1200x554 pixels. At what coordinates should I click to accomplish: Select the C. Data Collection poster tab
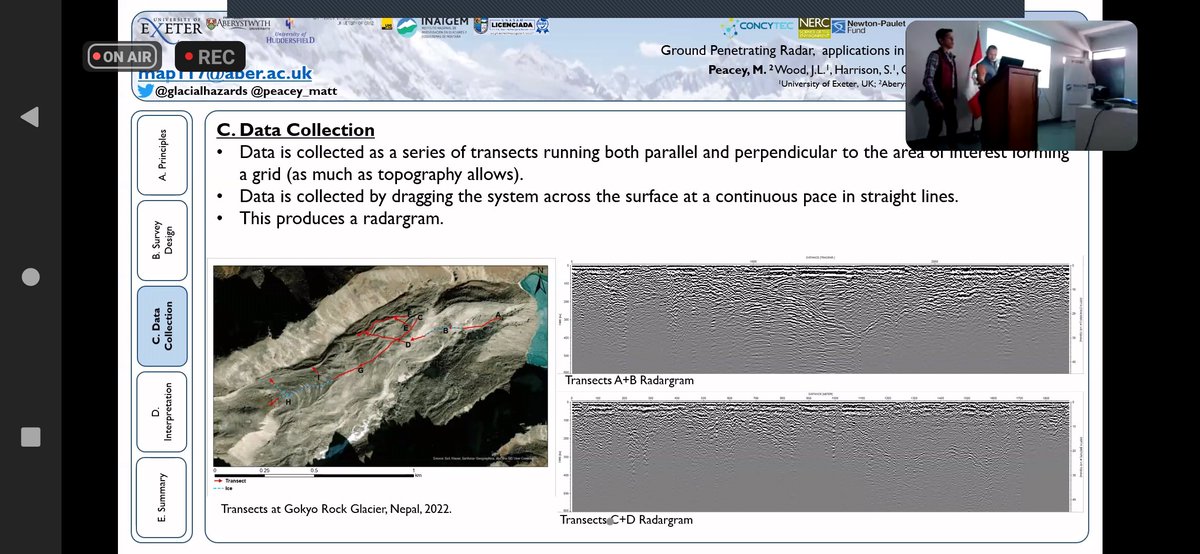(x=162, y=328)
